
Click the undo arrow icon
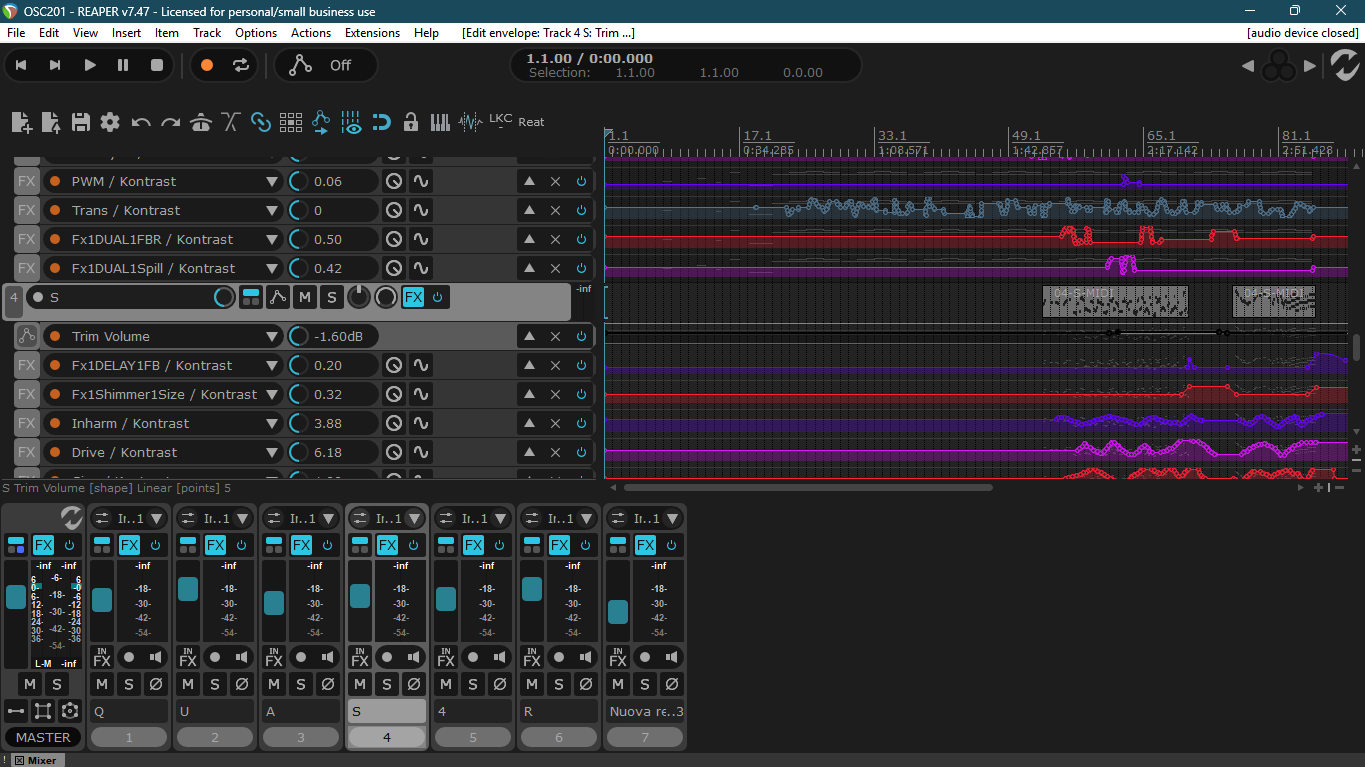[x=141, y=122]
